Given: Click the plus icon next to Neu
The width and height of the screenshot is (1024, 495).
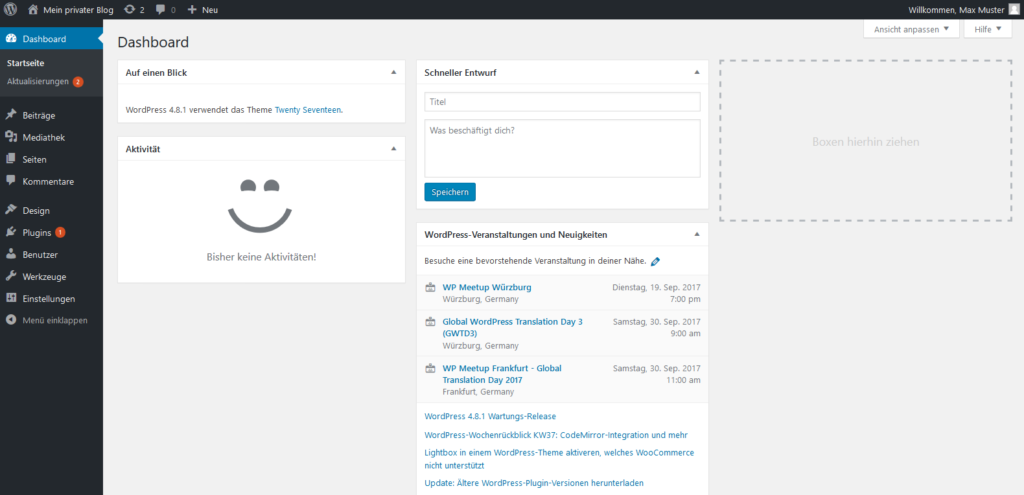Looking at the screenshot, I should click(x=192, y=10).
